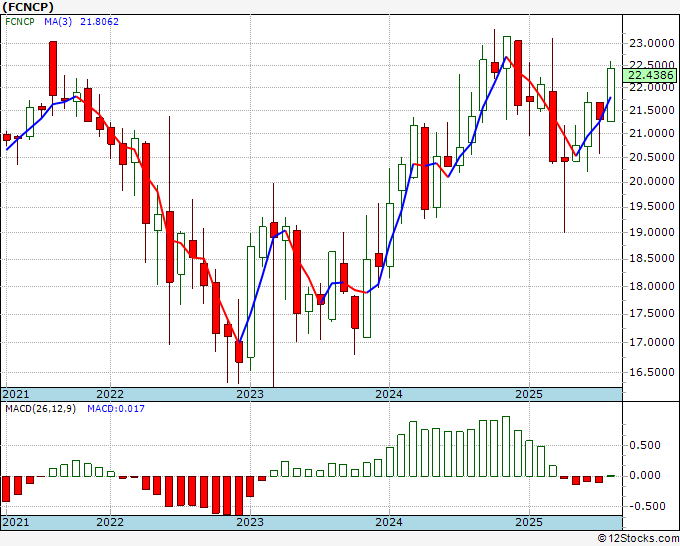Click 2022 on the MACD timeline
680x546 pixels.
tap(110, 522)
